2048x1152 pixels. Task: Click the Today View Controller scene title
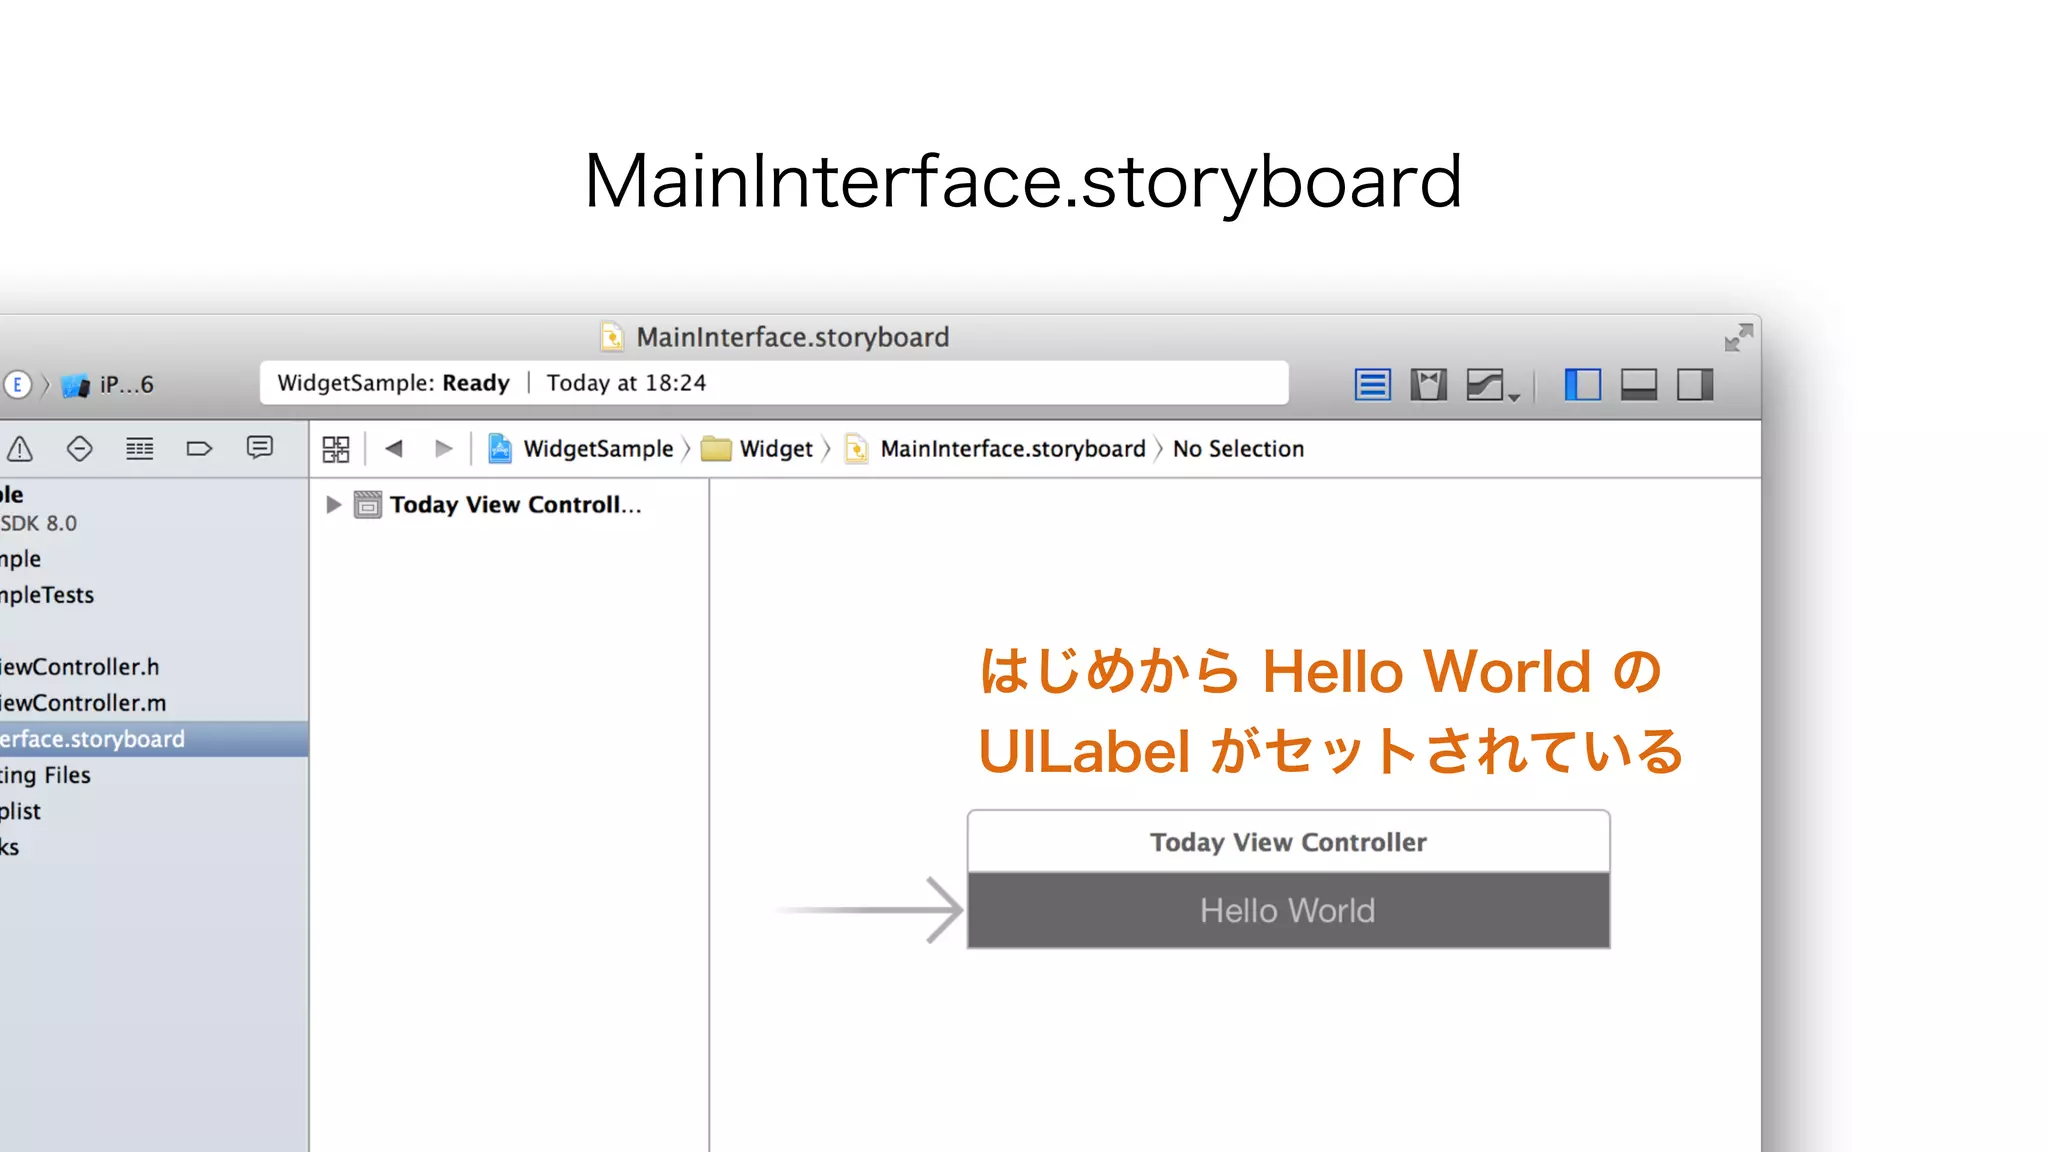[x=1288, y=842]
